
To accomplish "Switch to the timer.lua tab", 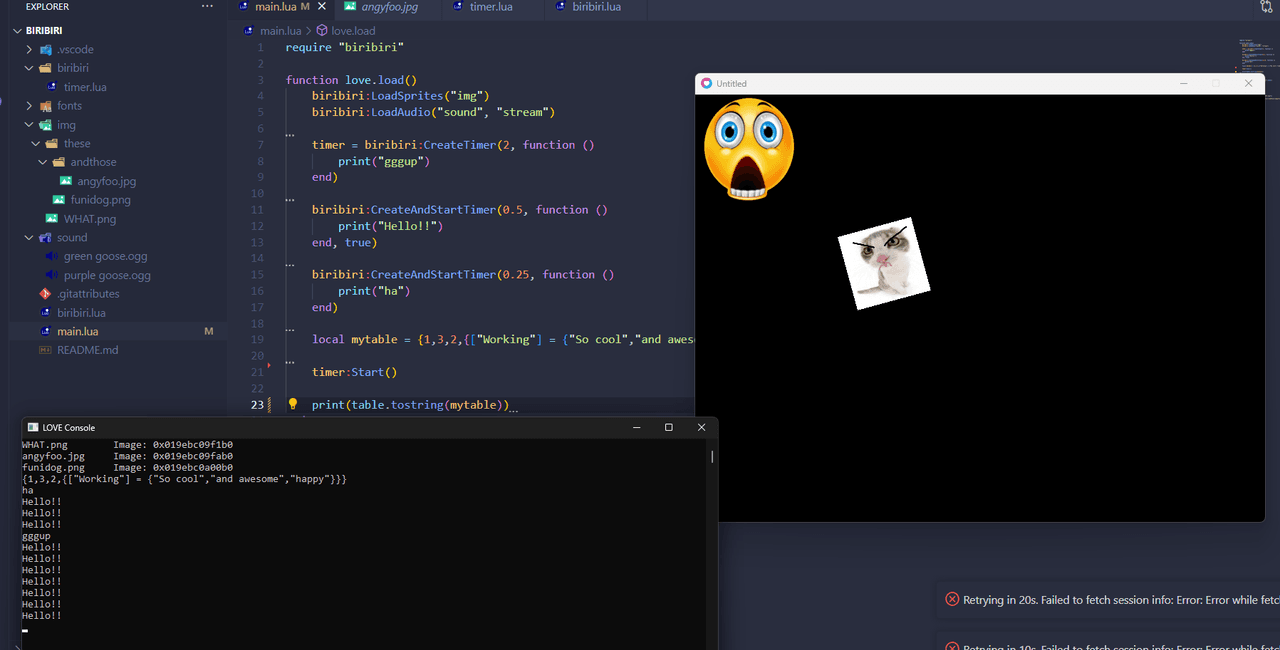I will point(490,7).
